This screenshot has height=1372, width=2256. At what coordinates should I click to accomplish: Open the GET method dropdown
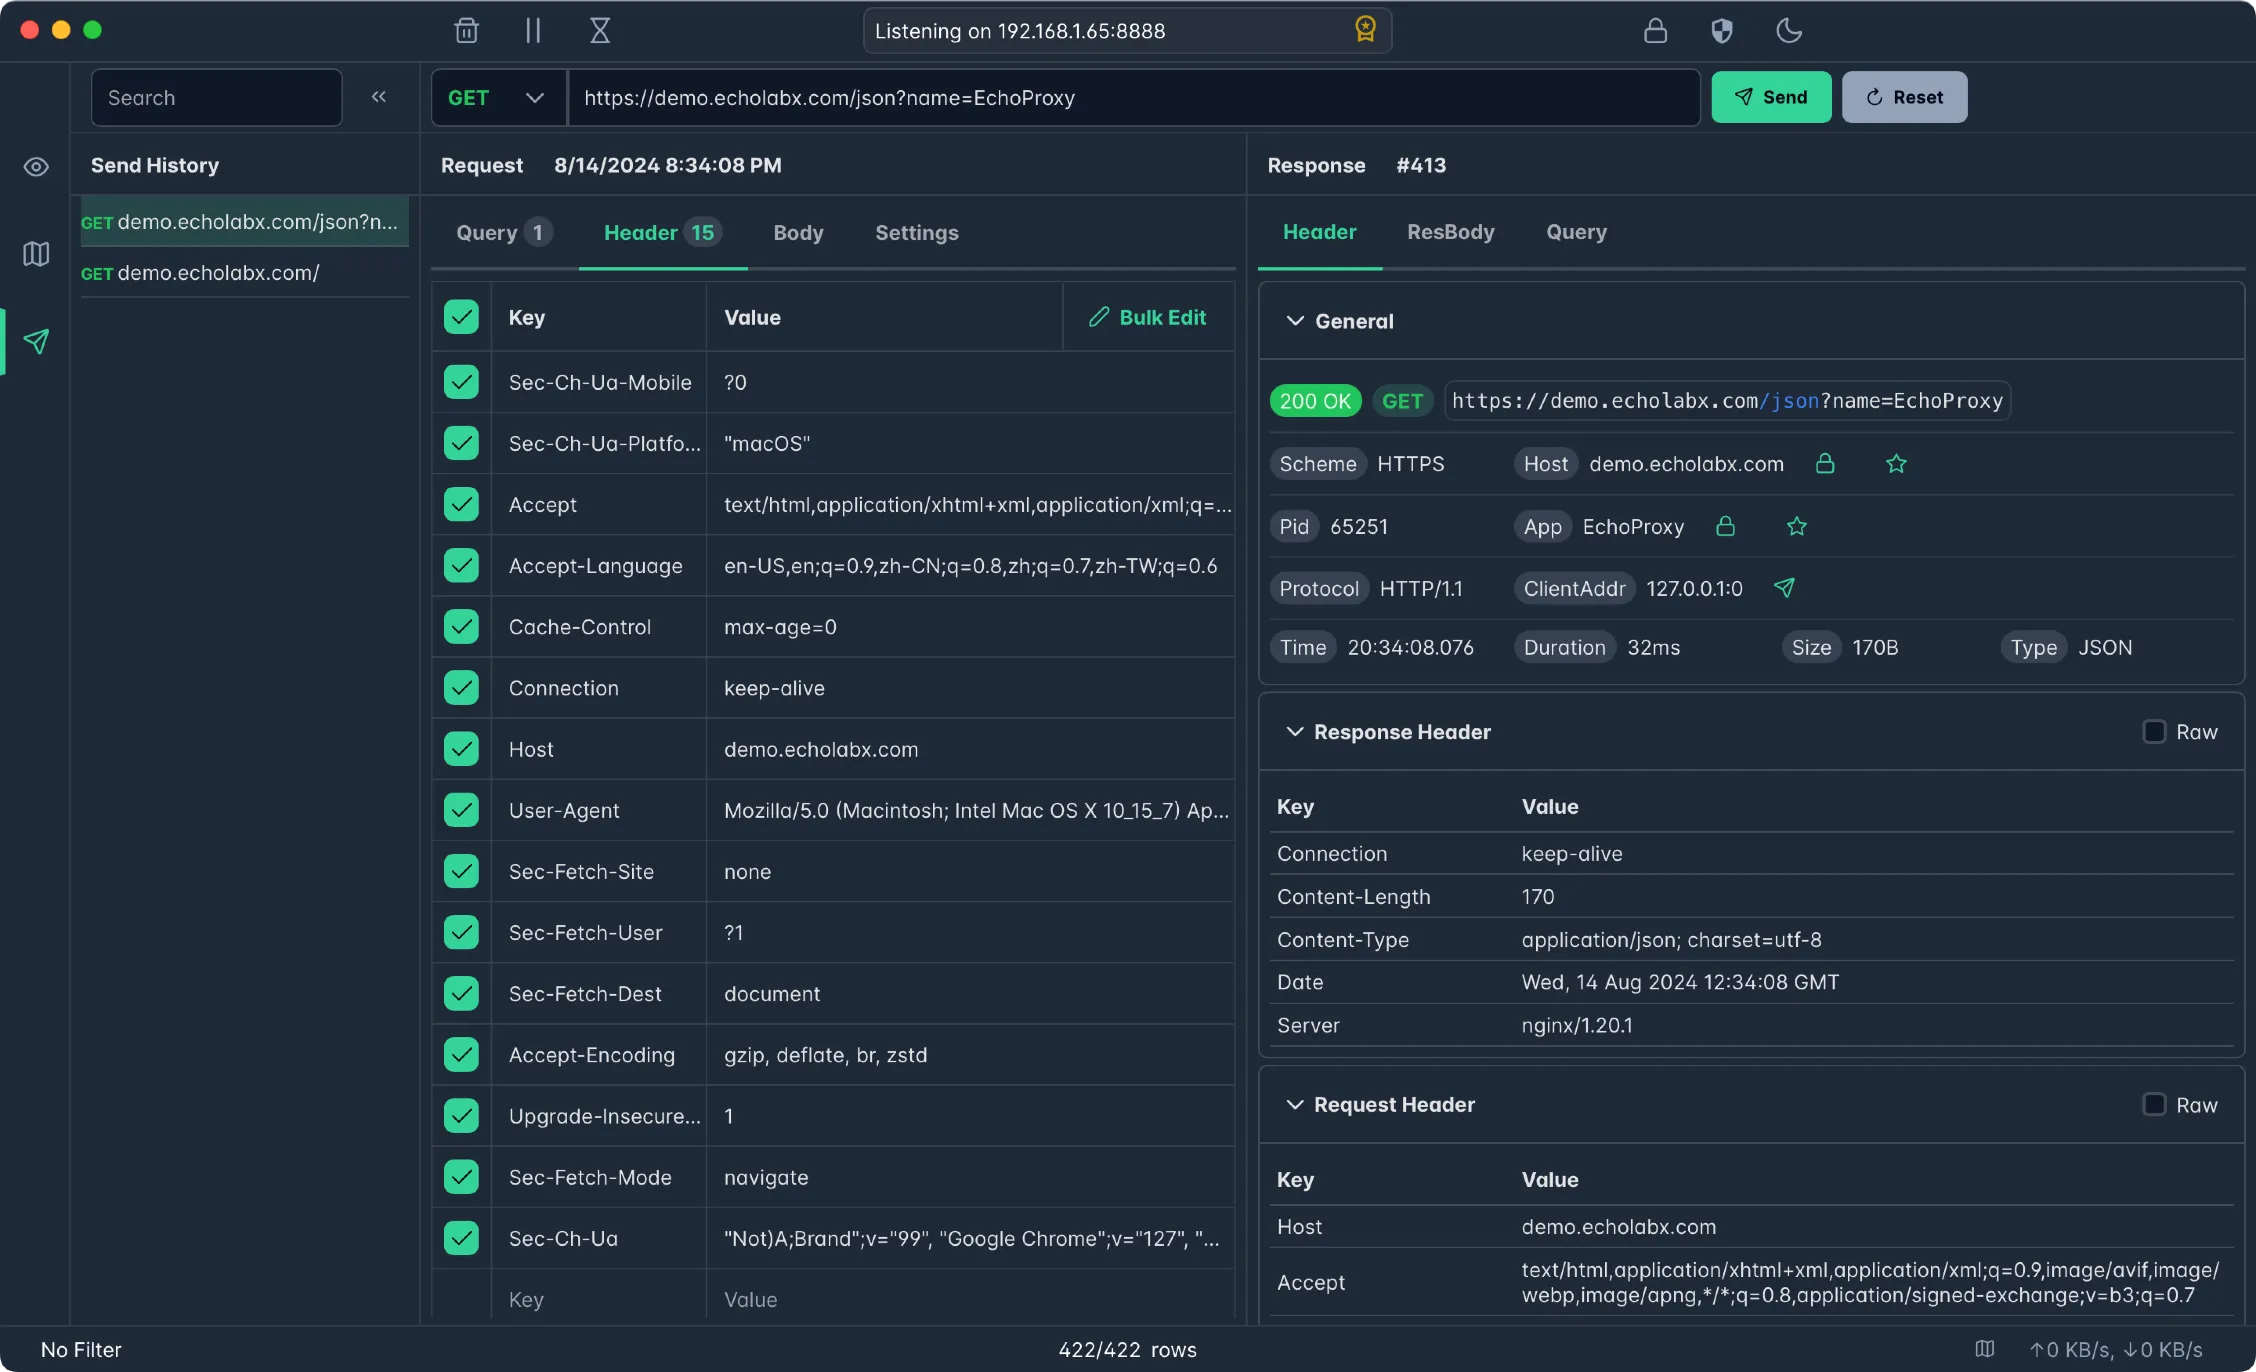pyautogui.click(x=498, y=97)
